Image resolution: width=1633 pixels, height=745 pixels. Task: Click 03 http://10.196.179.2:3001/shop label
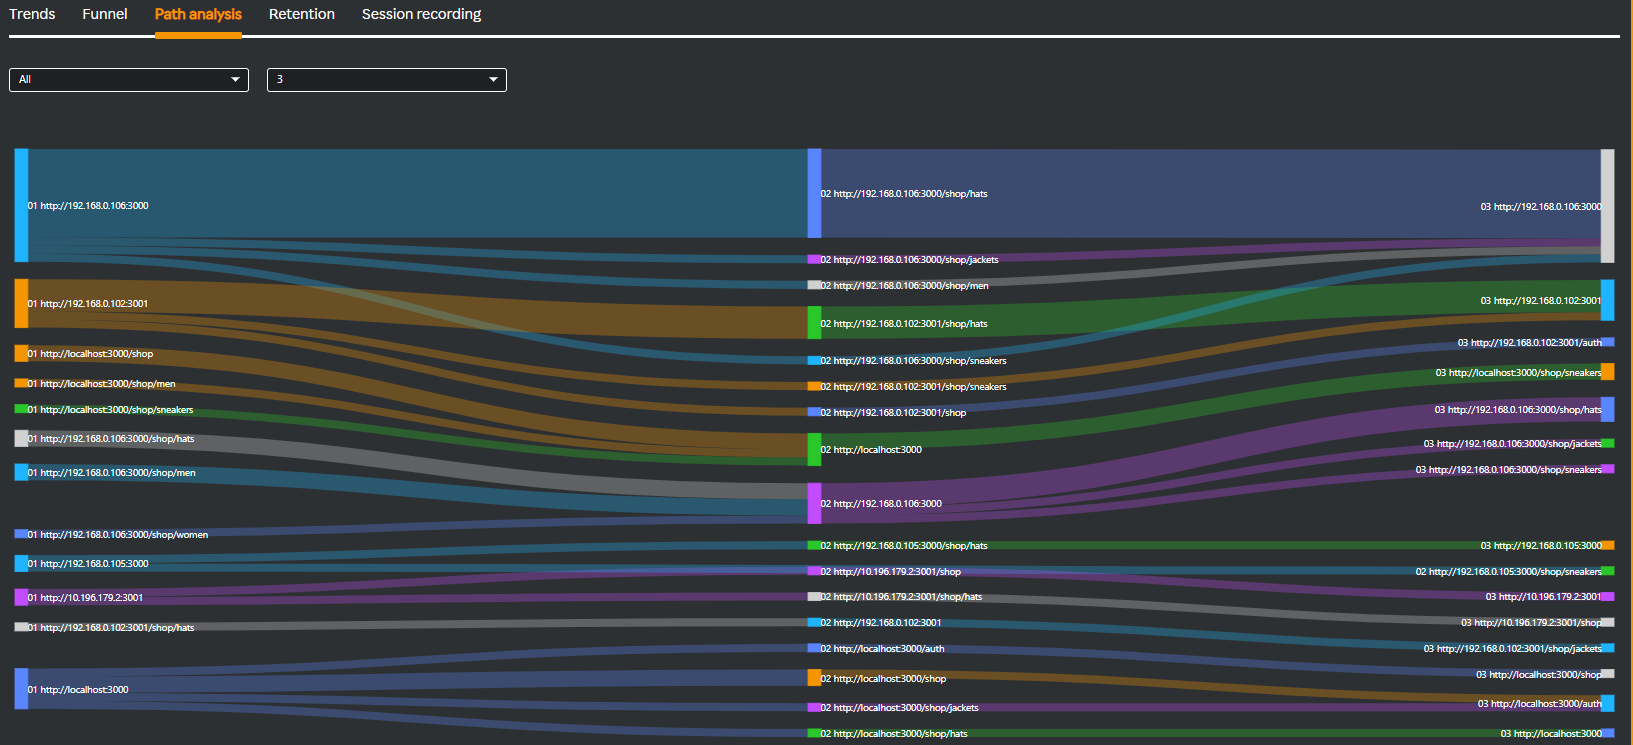pos(1532,623)
